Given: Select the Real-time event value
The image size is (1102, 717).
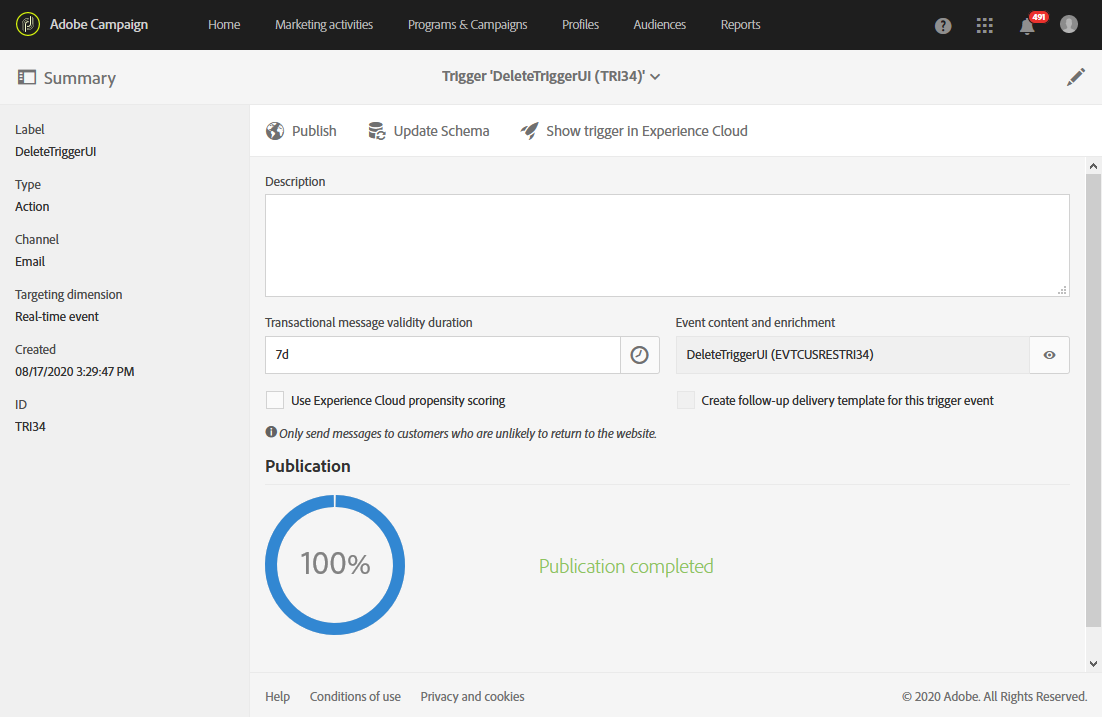Looking at the screenshot, I should [x=57, y=316].
